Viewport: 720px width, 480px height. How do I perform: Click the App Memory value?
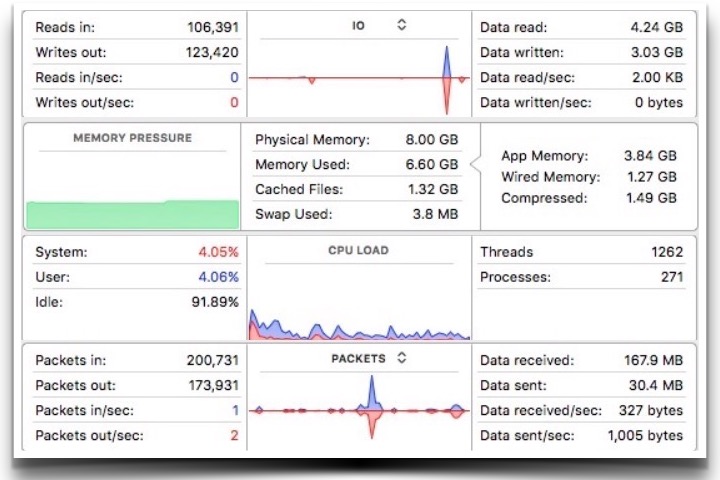point(650,156)
